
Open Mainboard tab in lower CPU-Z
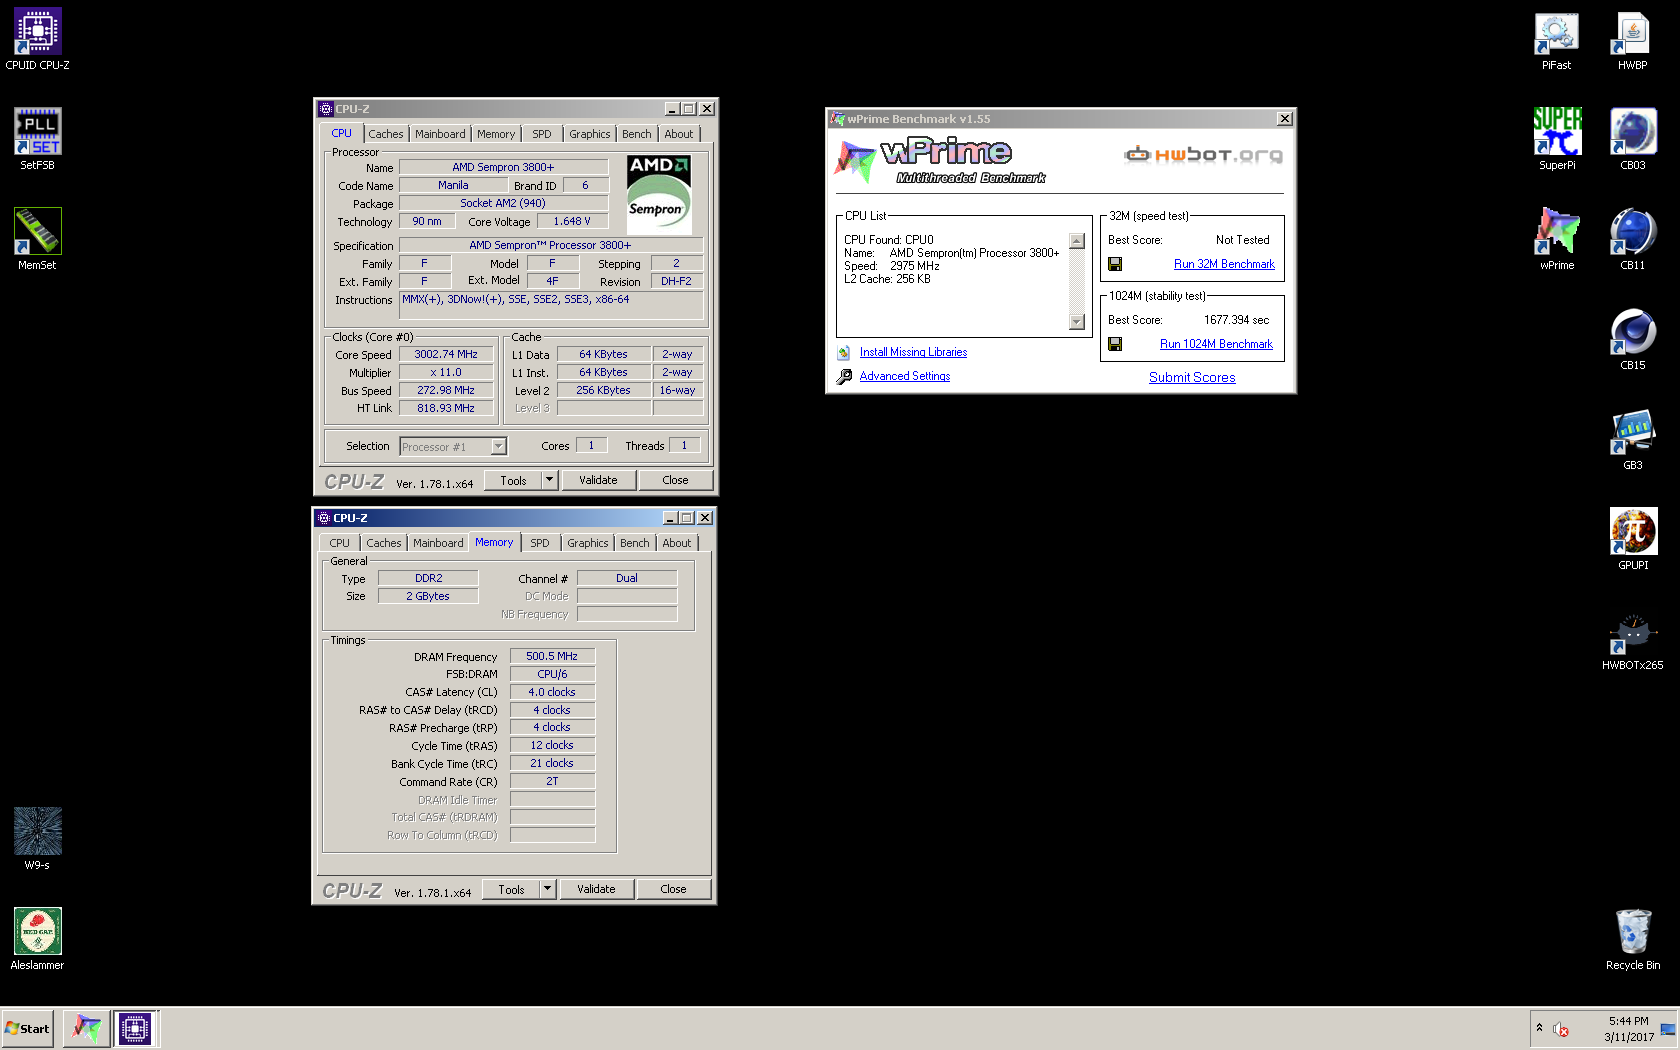[438, 543]
